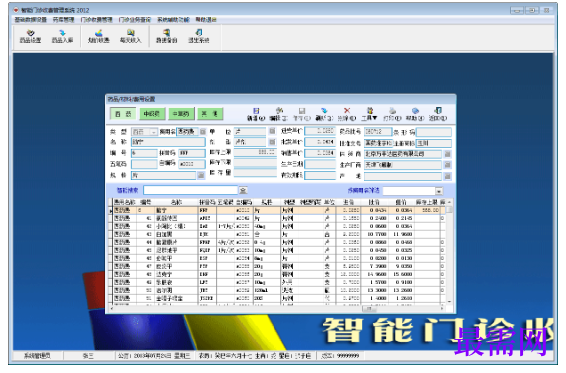Image resolution: width=566 pixels, height=373 pixels.
Task: Click the red X 删除 icon
Action: pyautogui.click(x=347, y=114)
